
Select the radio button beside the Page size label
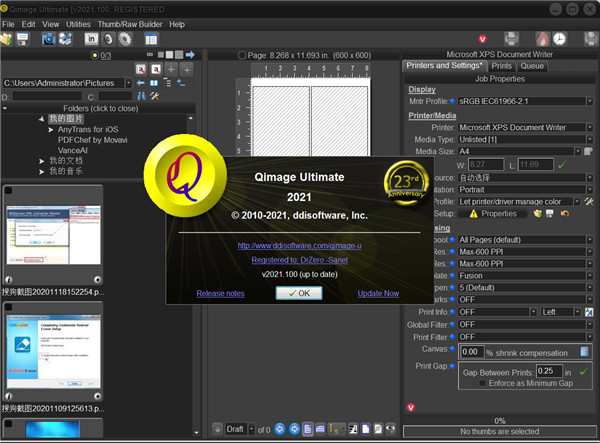tap(241, 54)
